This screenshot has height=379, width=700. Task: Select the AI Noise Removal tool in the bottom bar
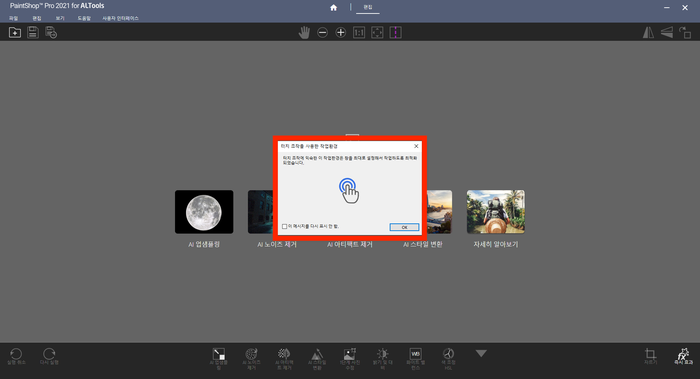click(251, 359)
